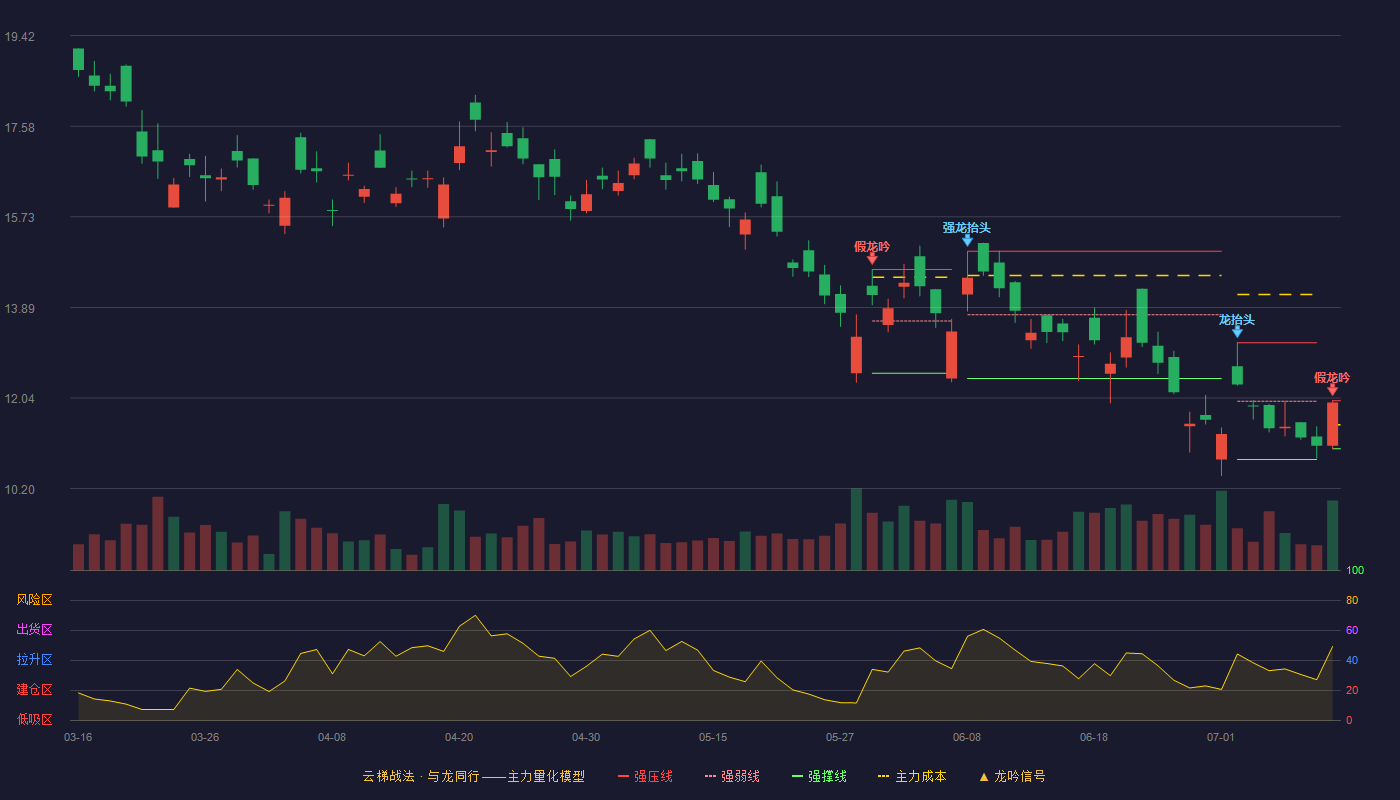Click the last red candlestick under the right-edge 假龙吟 marker
The height and width of the screenshot is (800, 1400).
[x=1332, y=424]
